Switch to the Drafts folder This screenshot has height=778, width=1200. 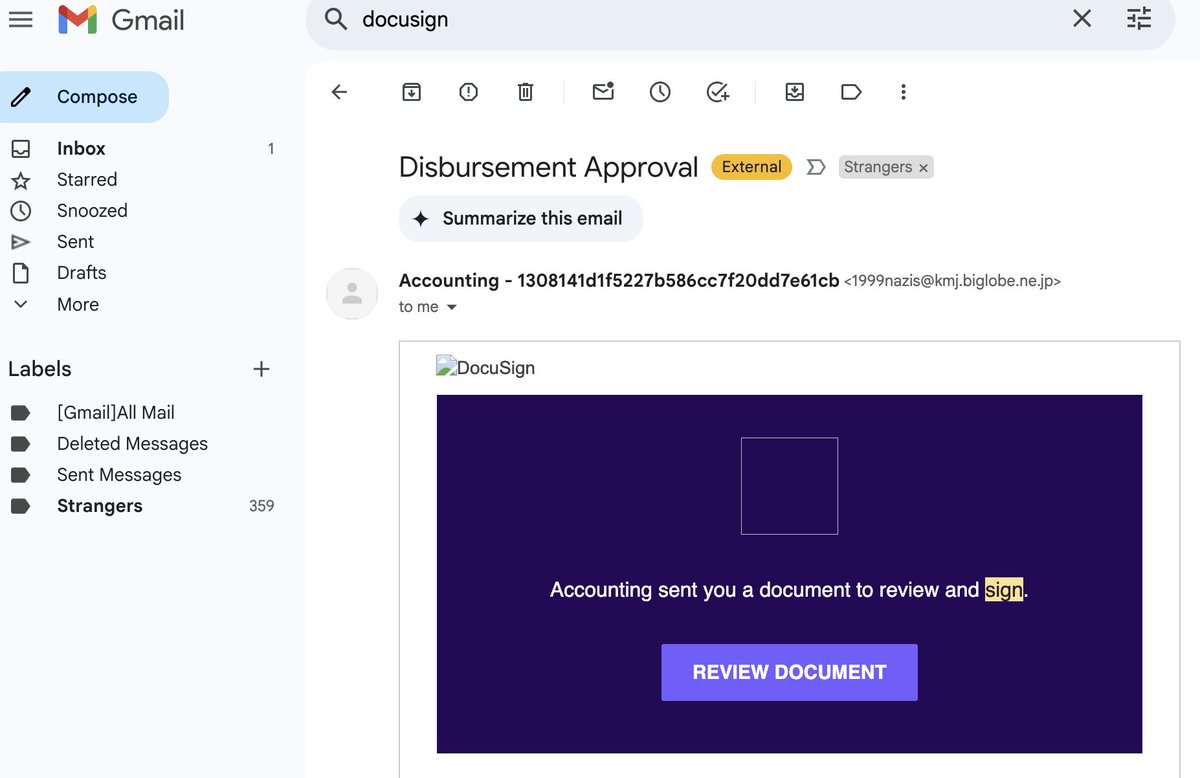82,272
